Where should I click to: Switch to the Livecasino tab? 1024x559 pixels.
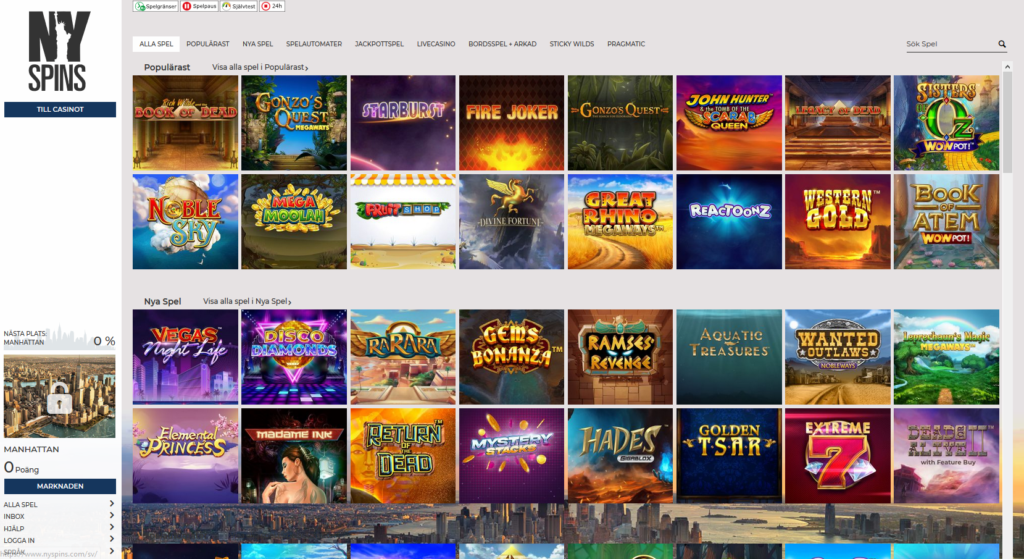click(436, 44)
